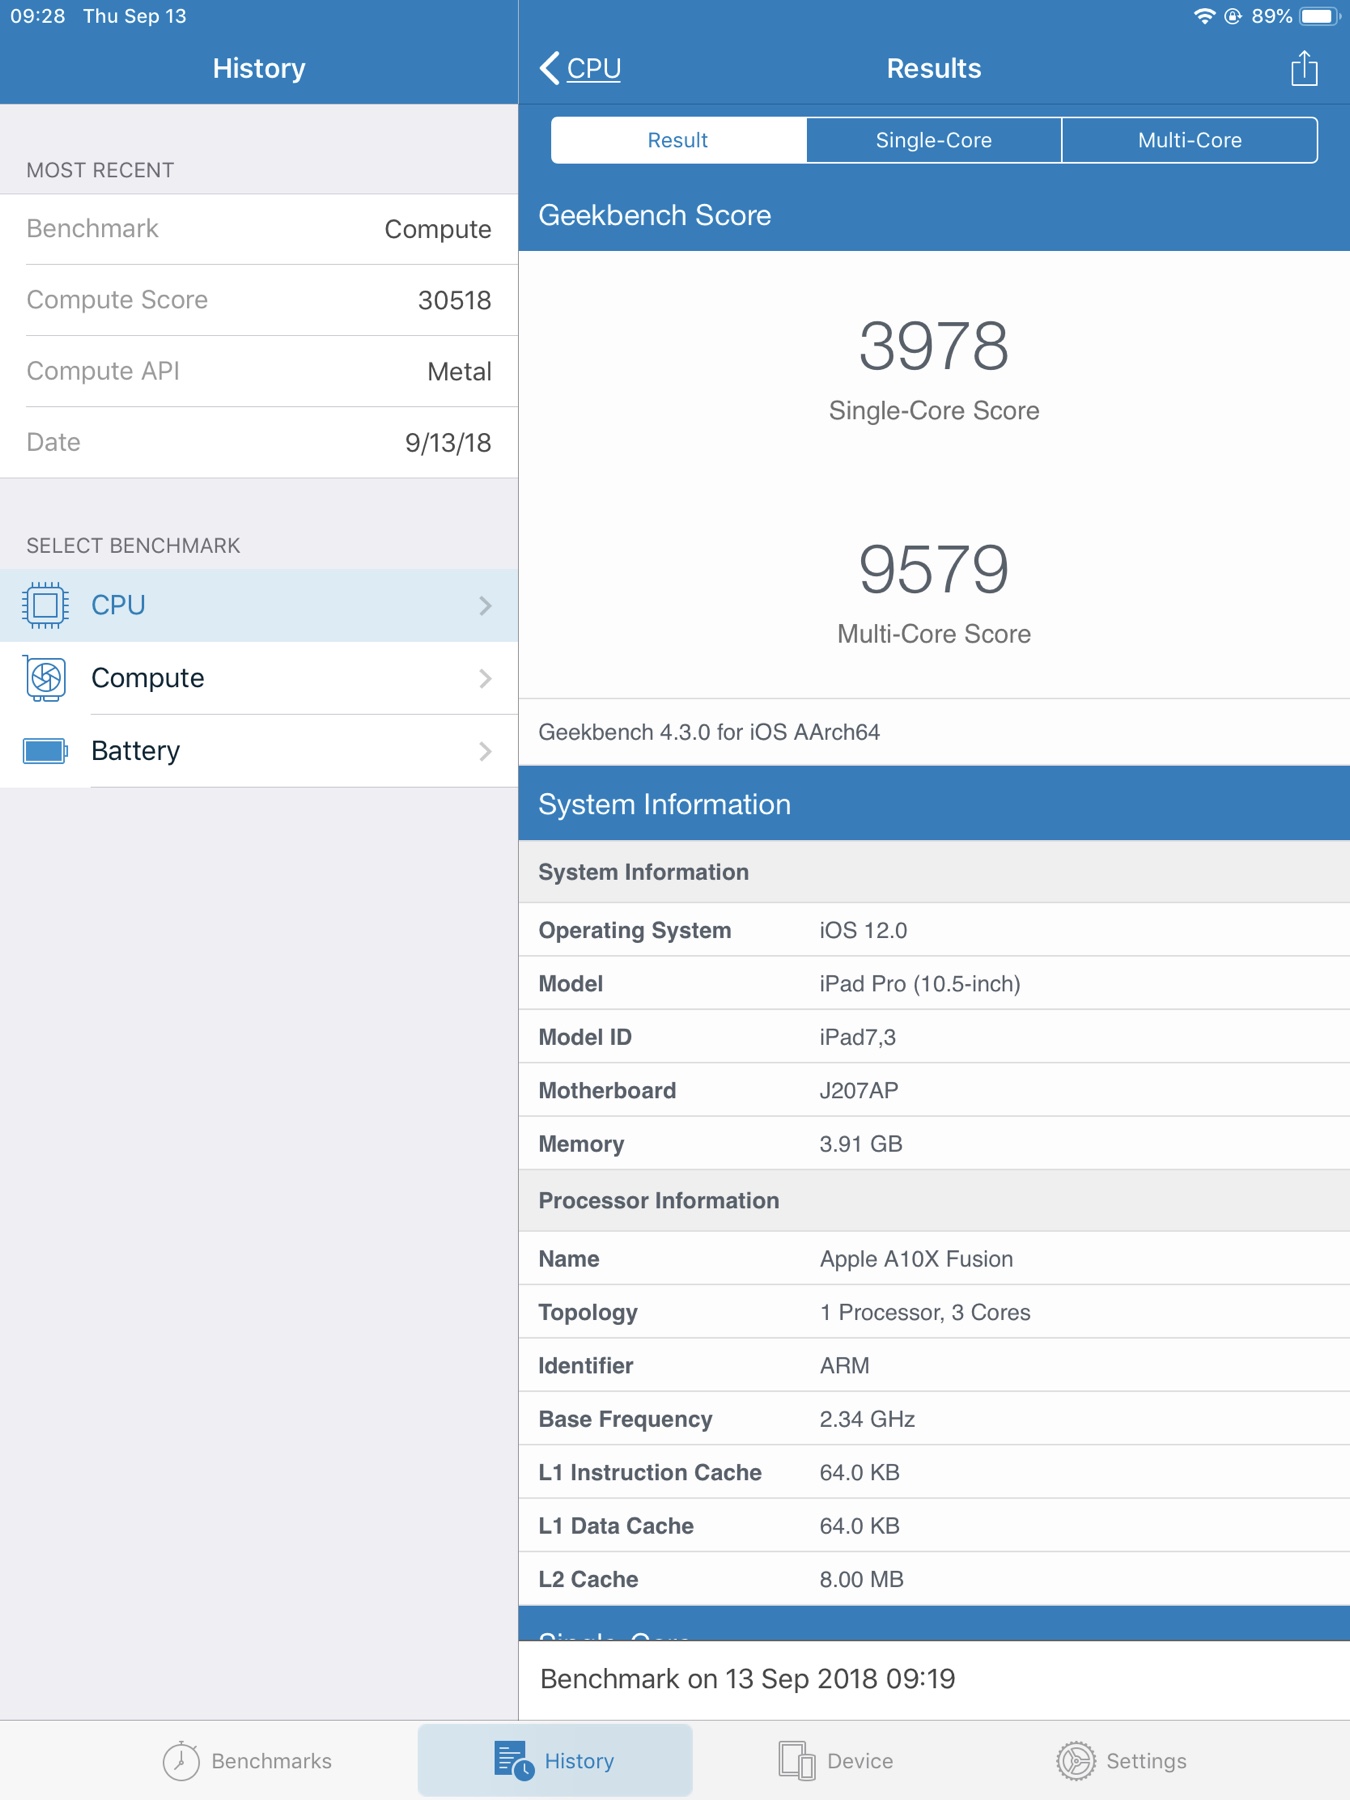Image resolution: width=1350 pixels, height=1800 pixels.
Task: Tap the Benchmark row value Compute
Action: [438, 229]
